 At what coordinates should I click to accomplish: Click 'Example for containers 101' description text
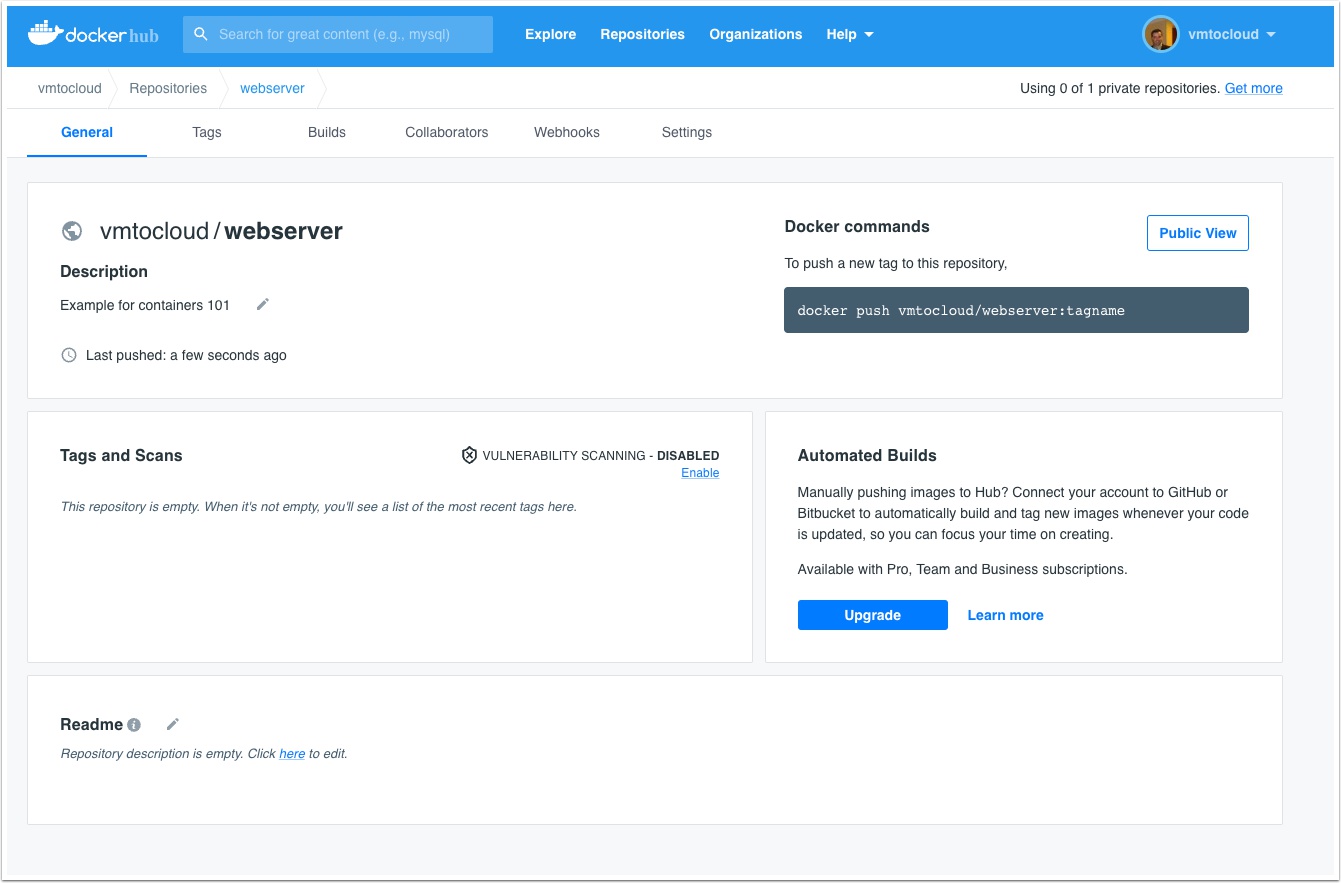click(x=145, y=305)
